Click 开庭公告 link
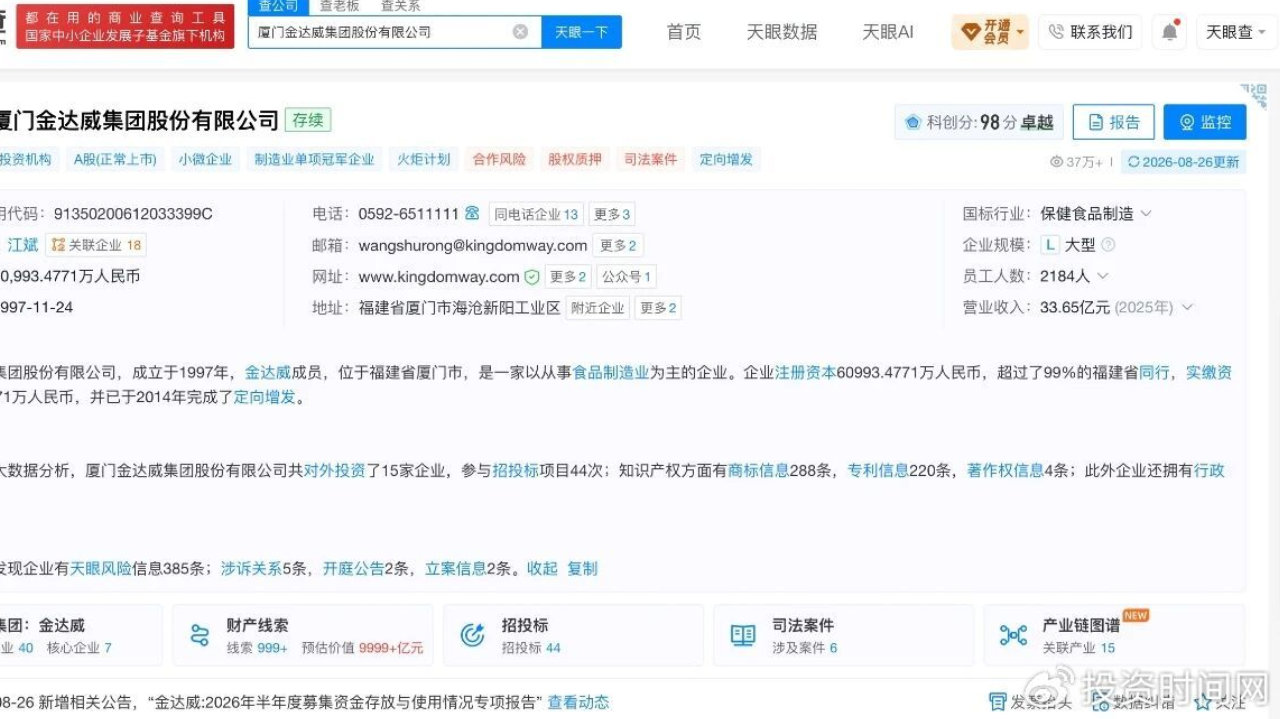The image size is (1280, 719). coord(353,568)
